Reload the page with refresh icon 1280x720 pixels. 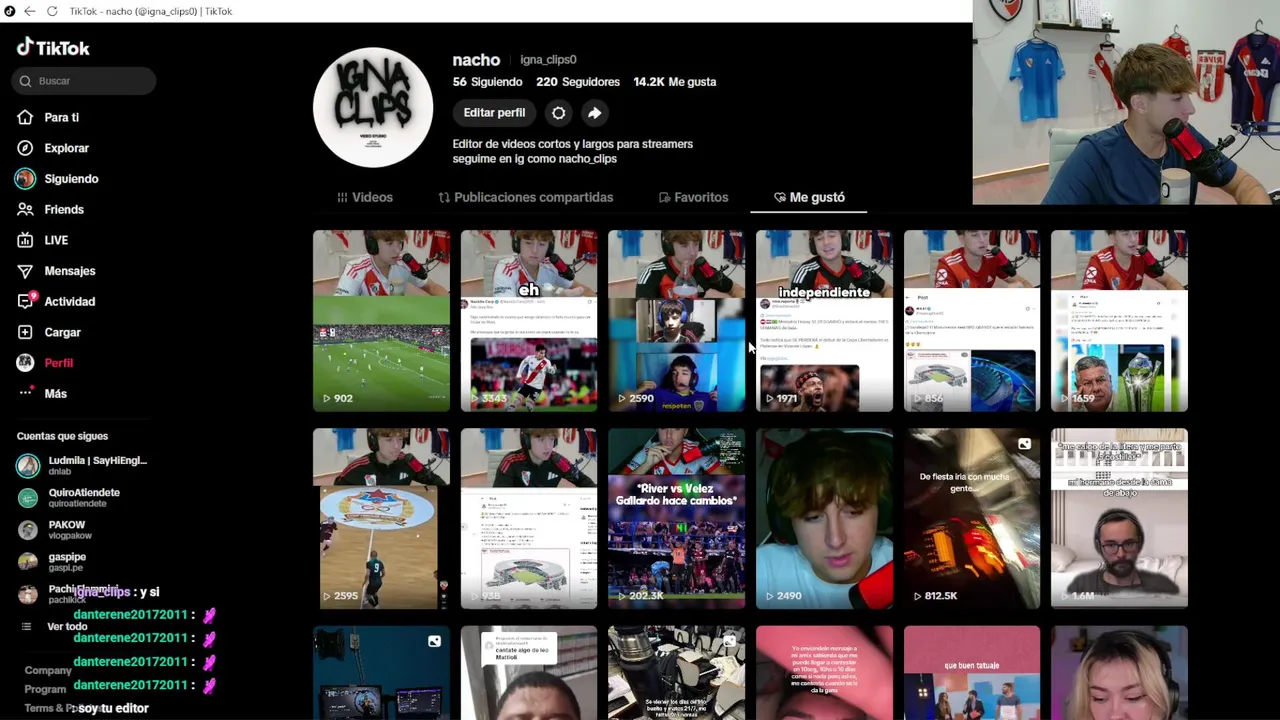52,11
